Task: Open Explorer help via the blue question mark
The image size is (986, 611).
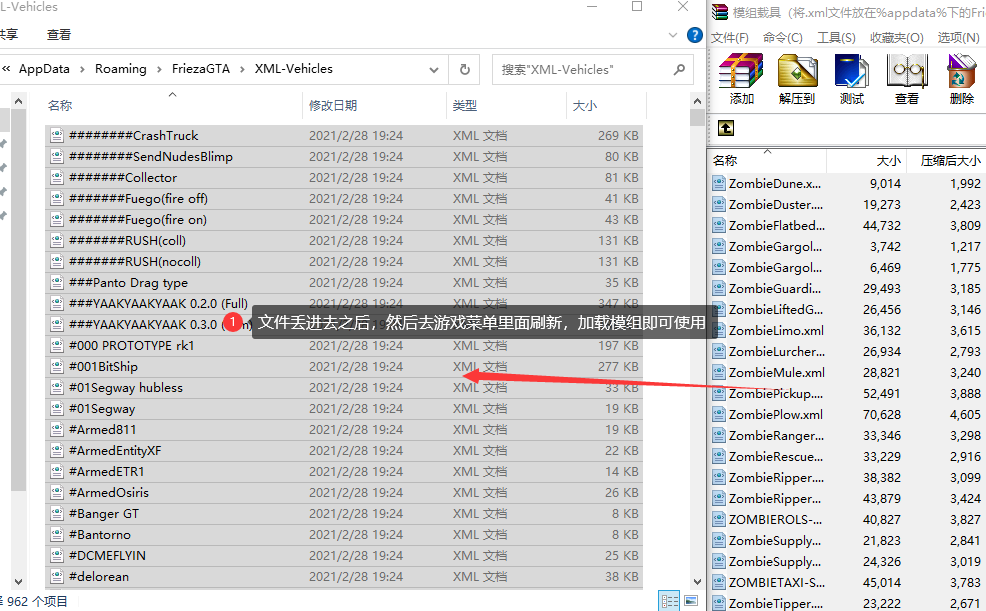Action: 694,35
